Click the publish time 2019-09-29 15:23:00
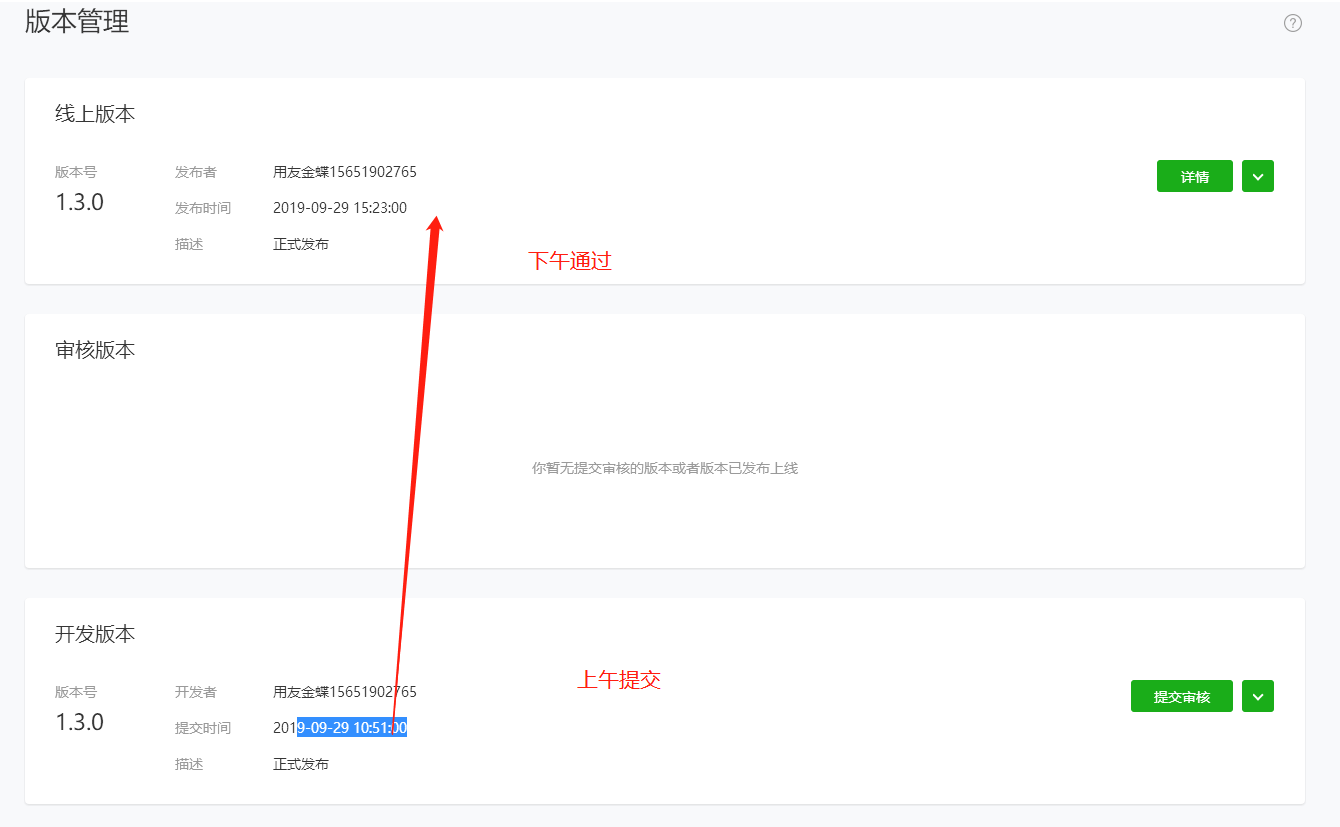The image size is (1340, 827). coord(340,208)
